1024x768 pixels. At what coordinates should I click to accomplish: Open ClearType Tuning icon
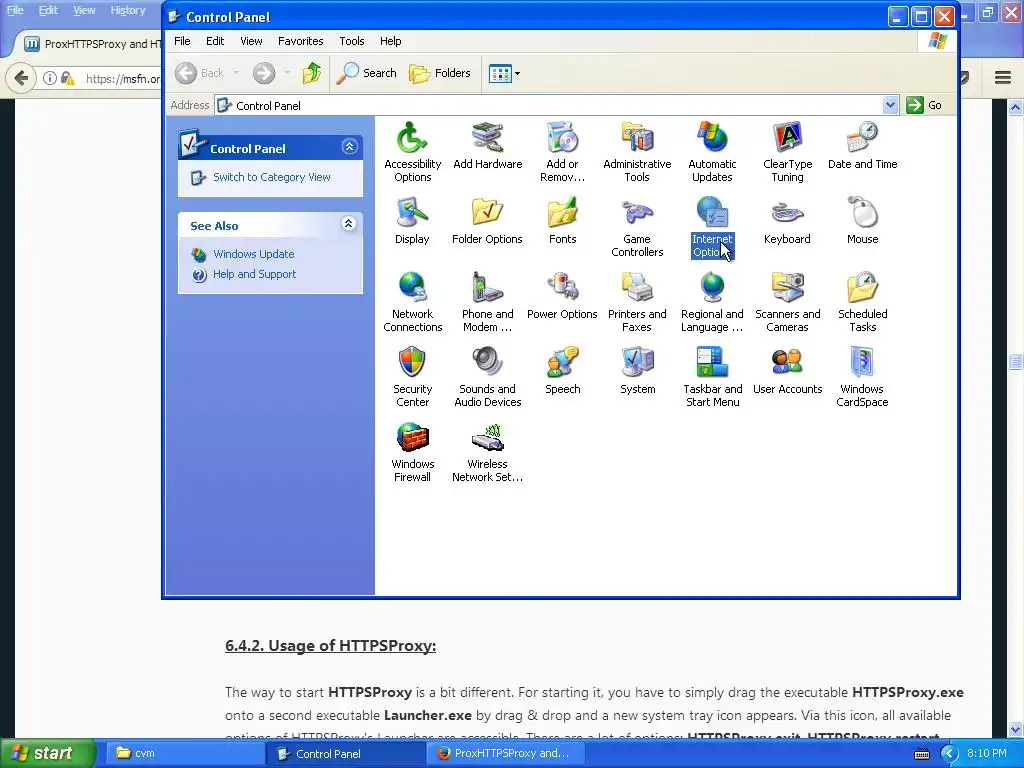787,152
